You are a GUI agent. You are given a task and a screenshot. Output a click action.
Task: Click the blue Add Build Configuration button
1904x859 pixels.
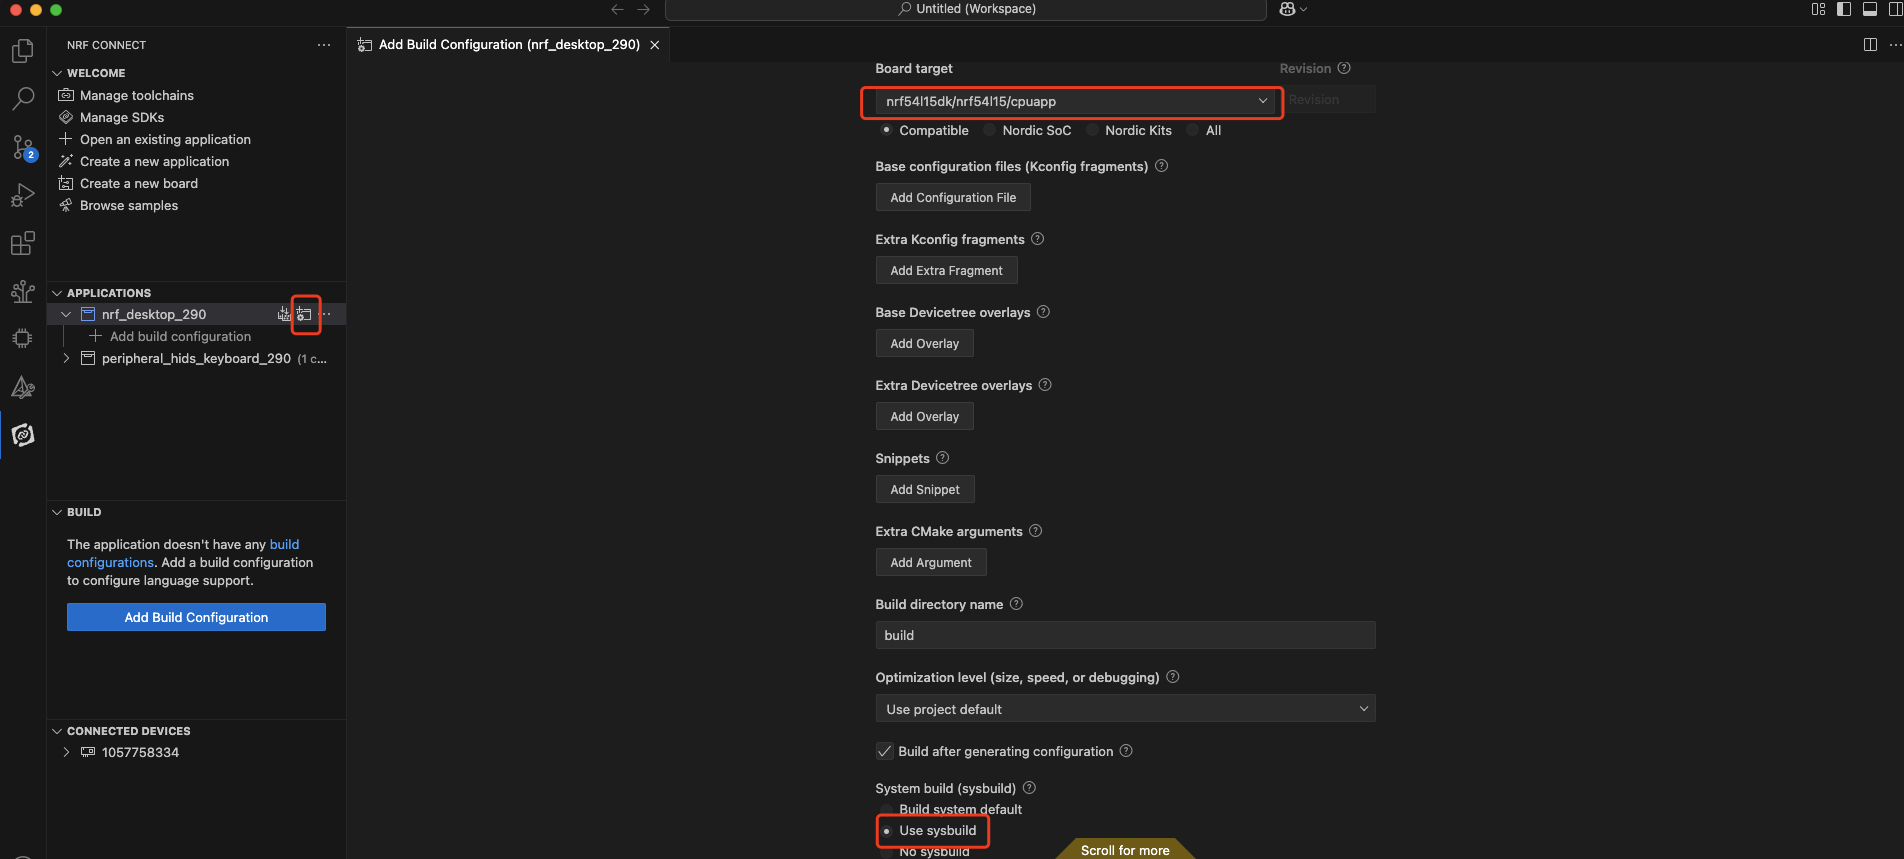pos(196,617)
